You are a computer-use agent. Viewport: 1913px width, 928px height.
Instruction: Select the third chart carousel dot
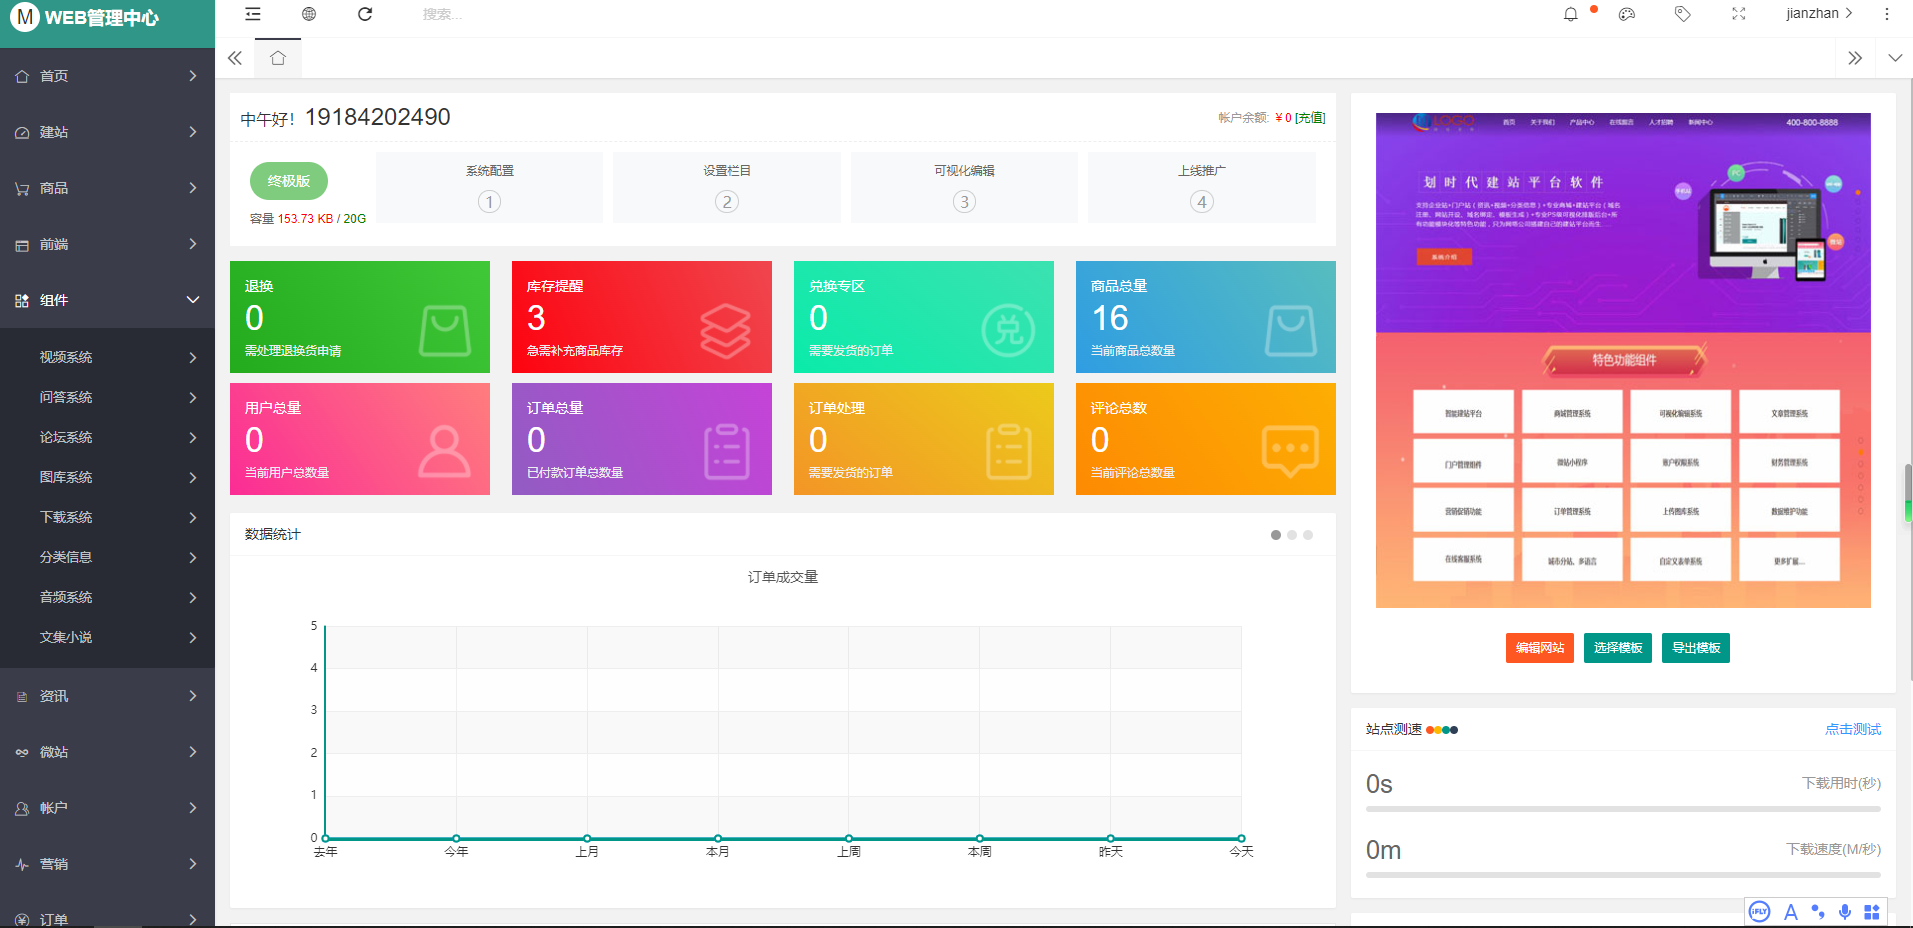pyautogui.click(x=1308, y=535)
